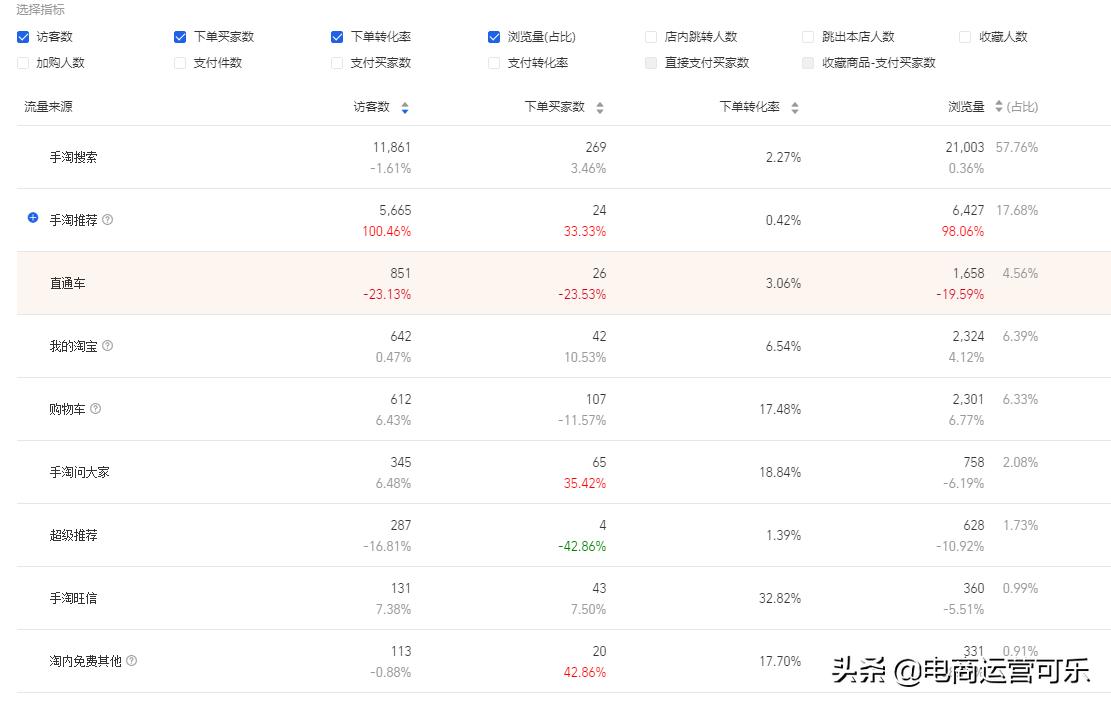
Task: Enable the 加购人数 metric
Action: 22,63
